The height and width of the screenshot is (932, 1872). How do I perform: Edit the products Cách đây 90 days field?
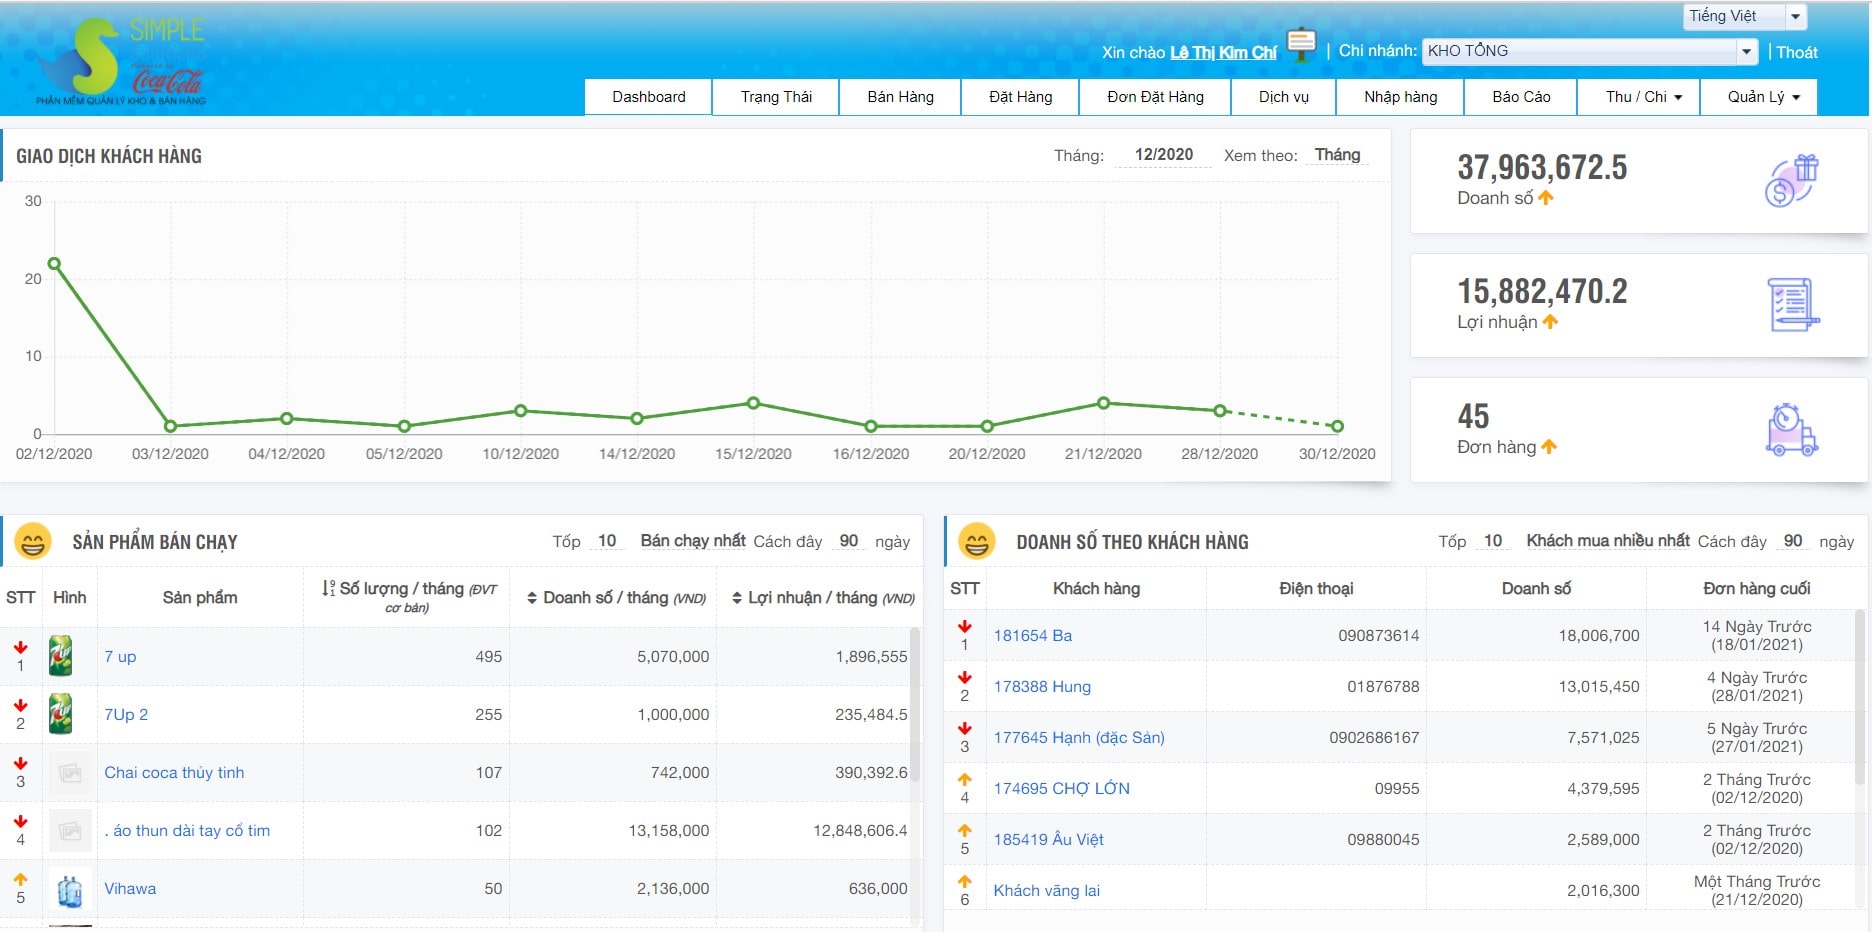[849, 541]
